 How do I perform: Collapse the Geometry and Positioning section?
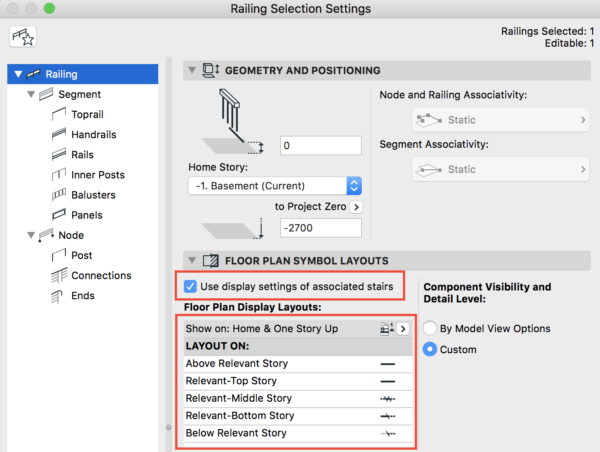191,71
